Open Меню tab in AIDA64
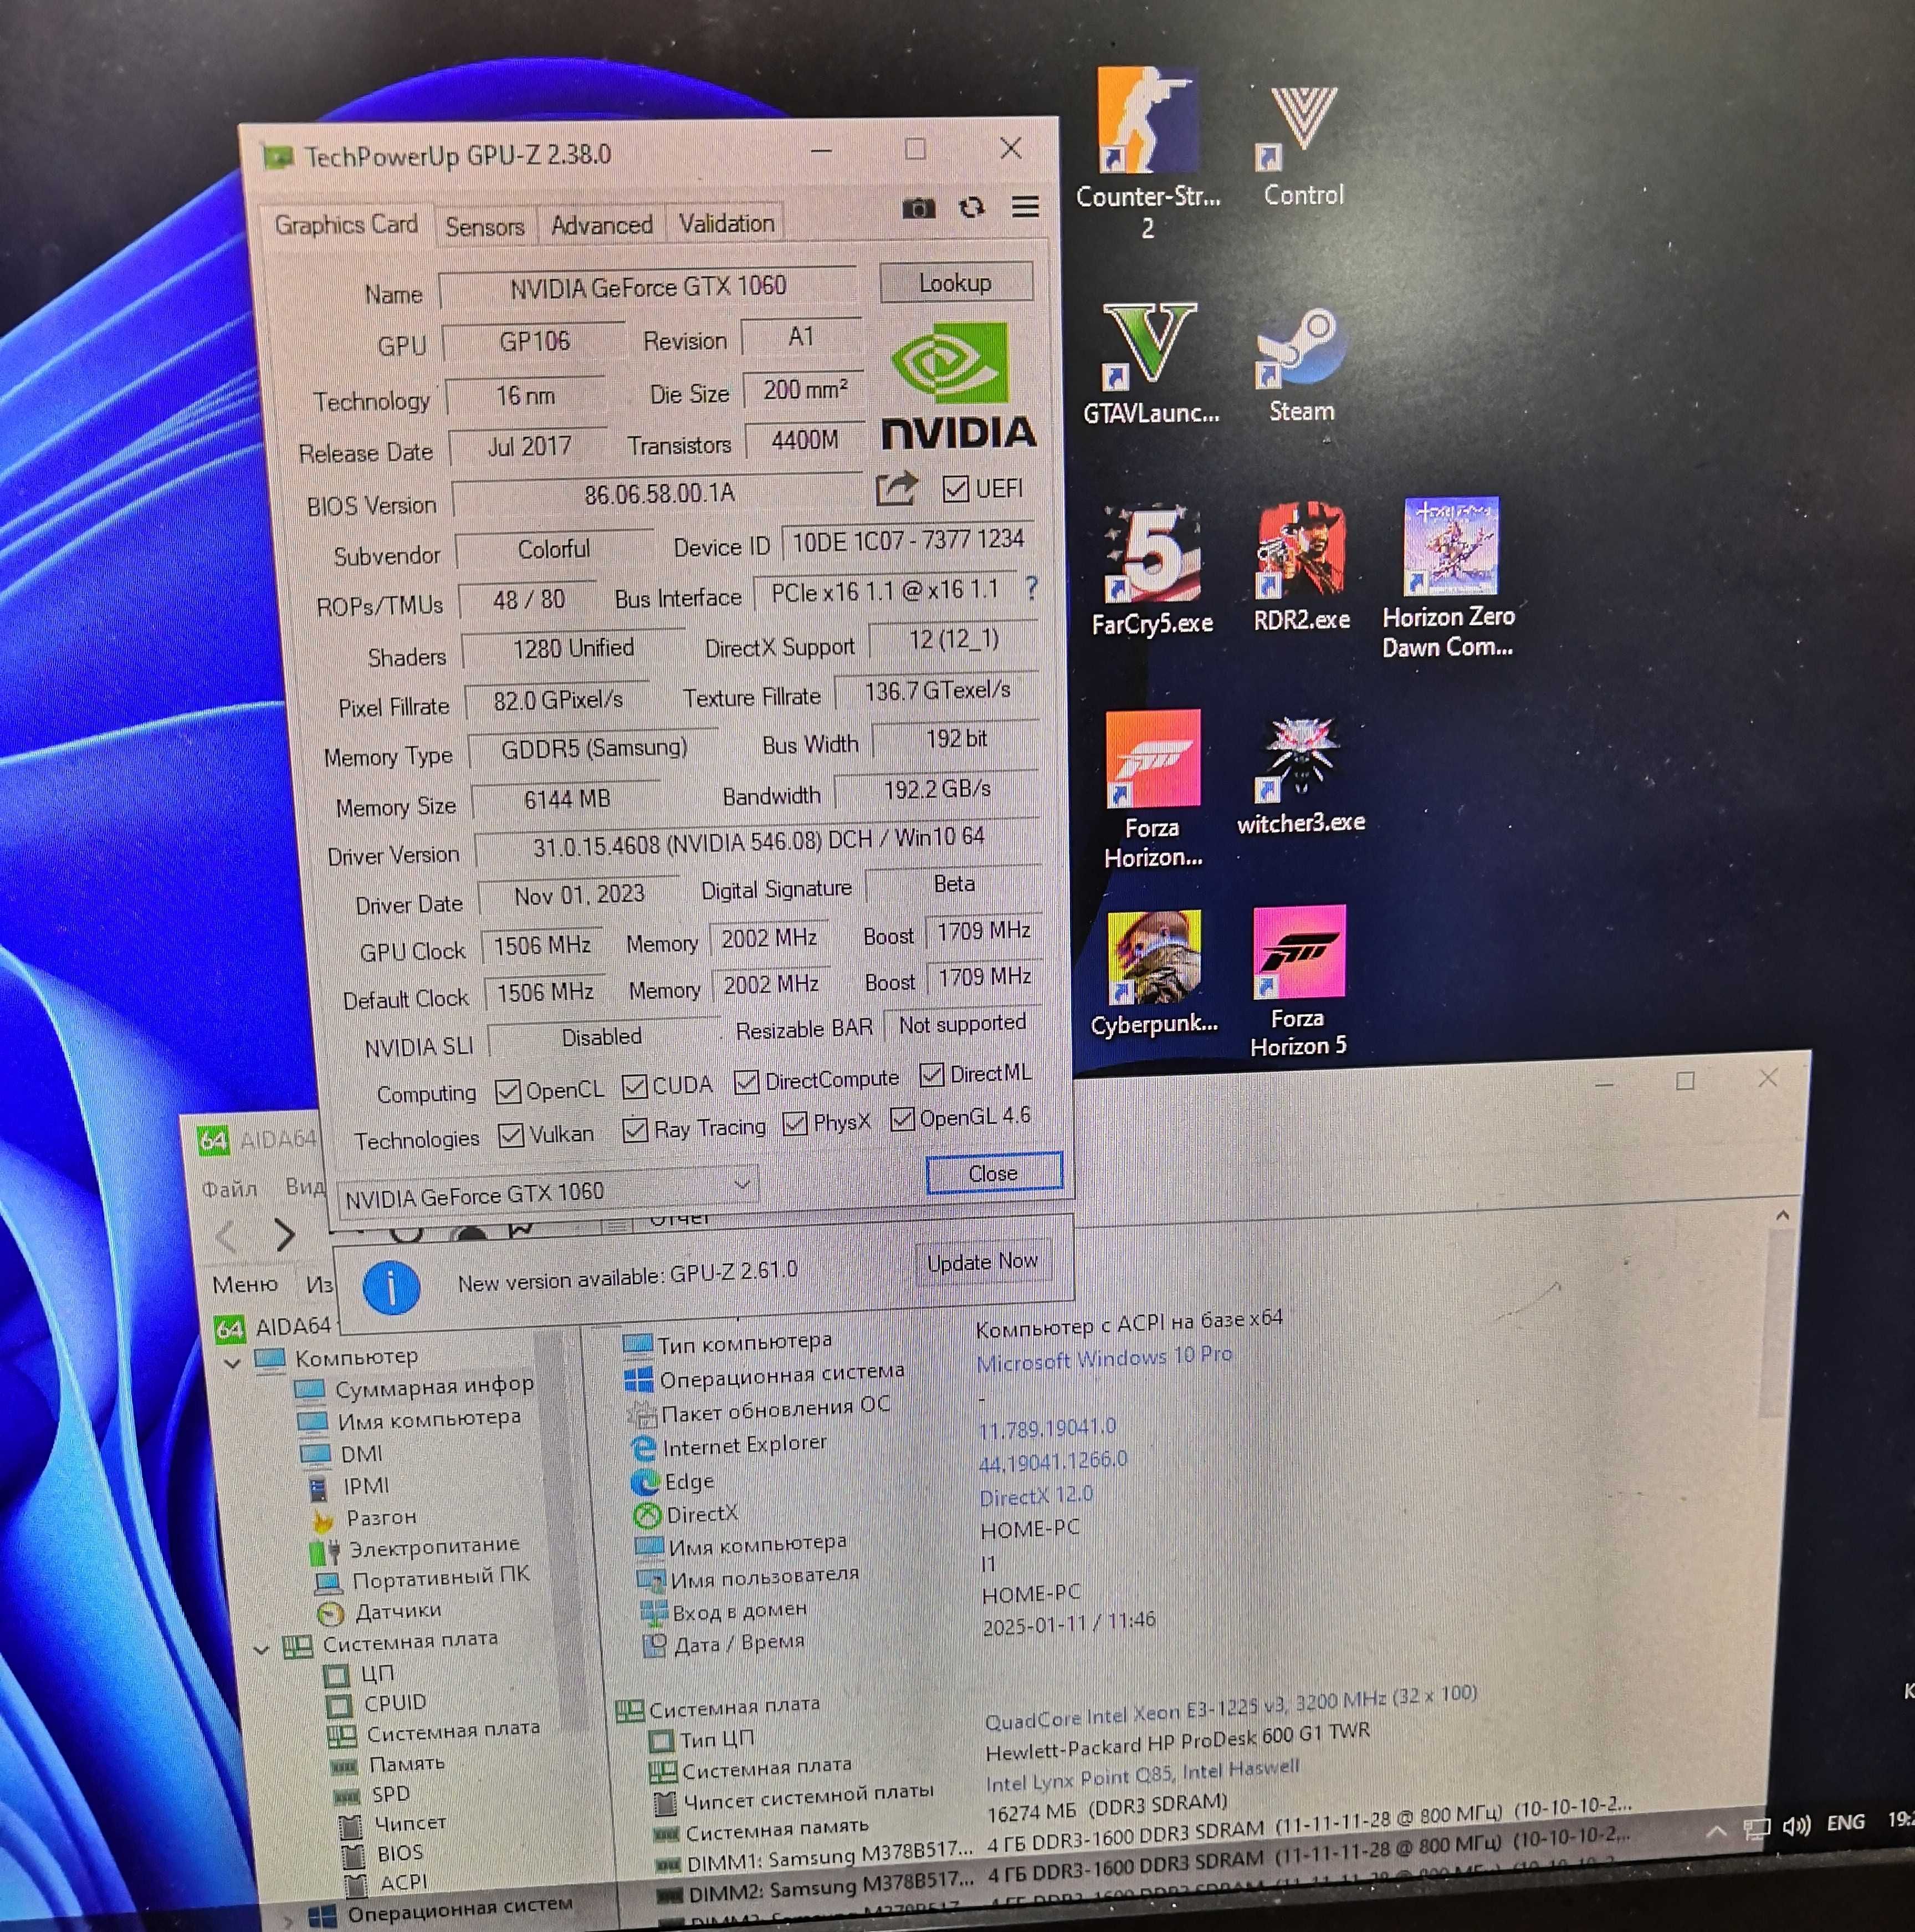This screenshot has height=1932, width=1915. [x=245, y=1284]
